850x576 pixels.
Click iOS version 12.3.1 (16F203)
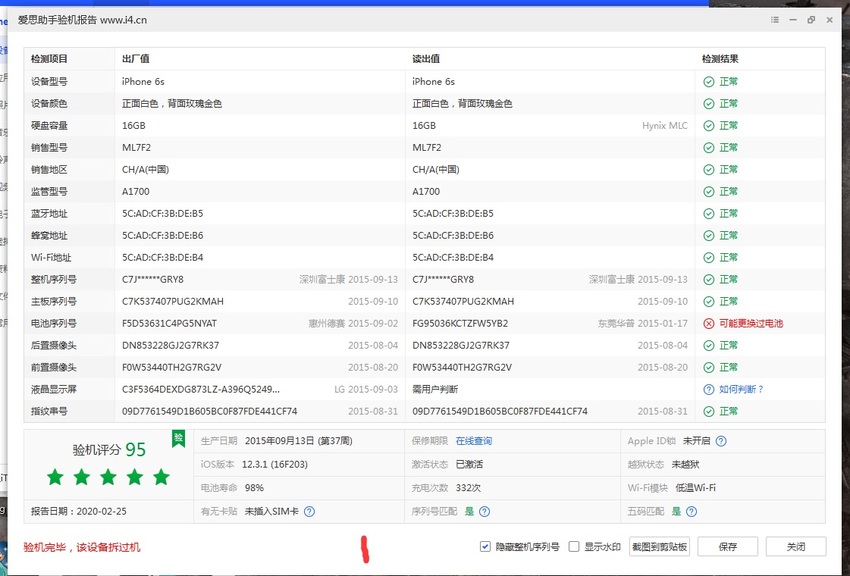[275, 464]
